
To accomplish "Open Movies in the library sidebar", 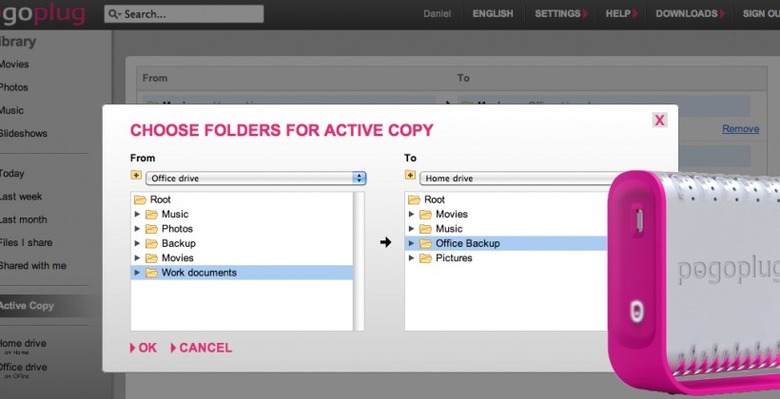I will point(14,64).
